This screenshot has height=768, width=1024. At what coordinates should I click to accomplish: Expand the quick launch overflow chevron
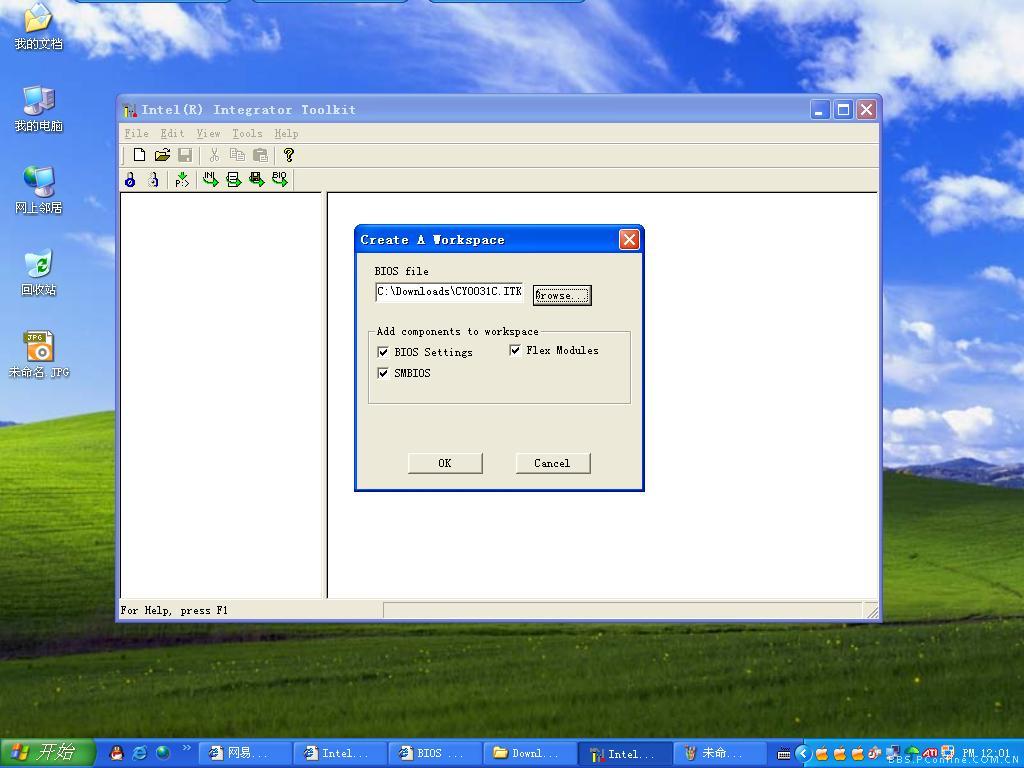186,748
